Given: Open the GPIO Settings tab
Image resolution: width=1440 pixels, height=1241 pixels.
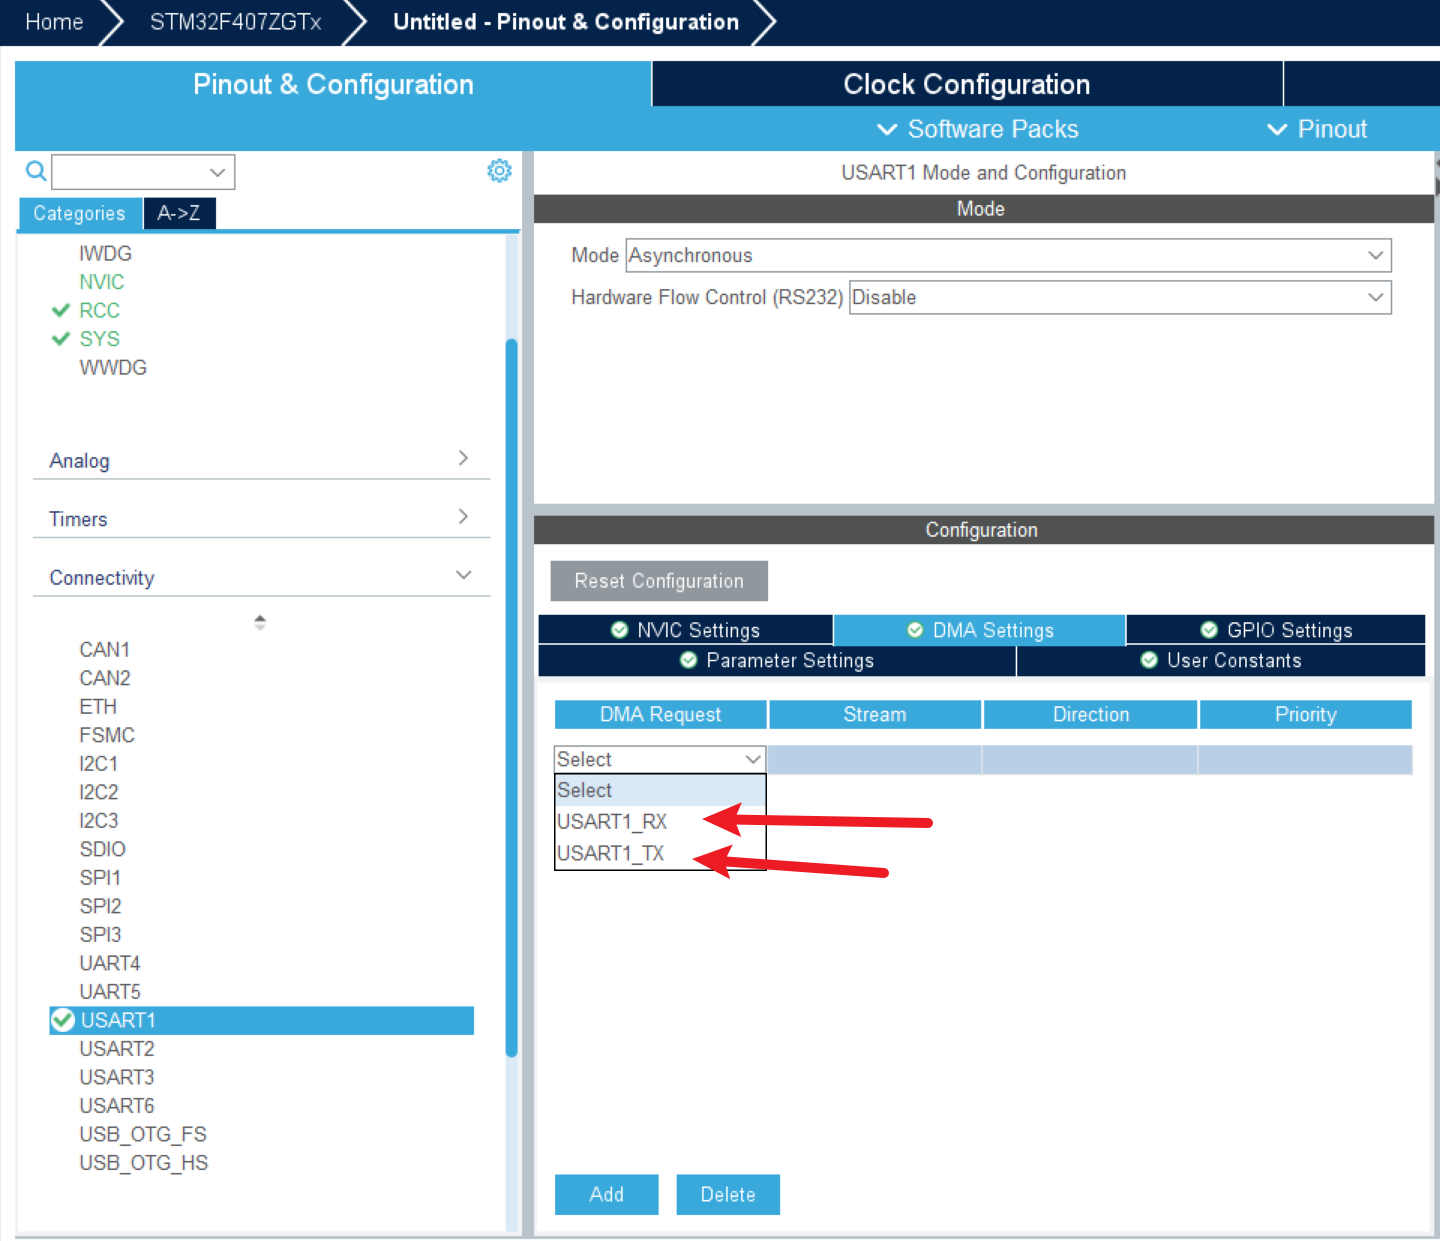Looking at the screenshot, I should pyautogui.click(x=1276, y=630).
